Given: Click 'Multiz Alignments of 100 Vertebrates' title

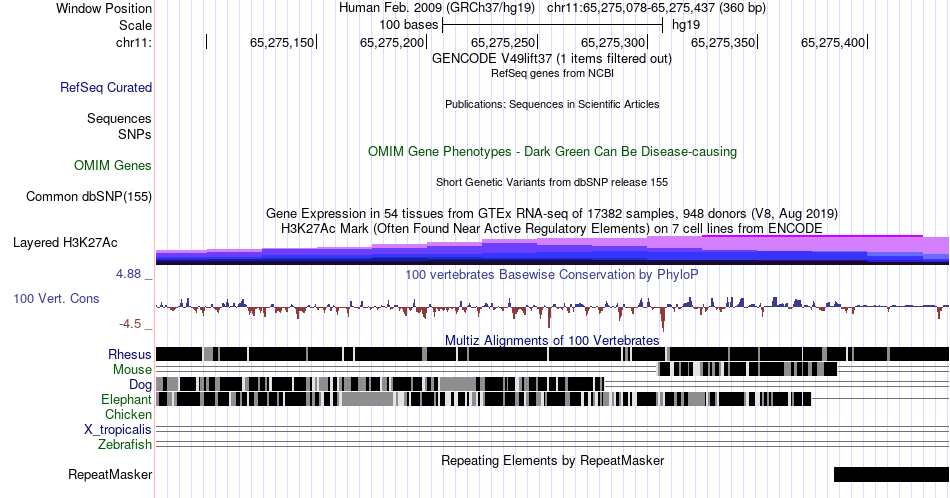Looking at the screenshot, I should 552,340.
